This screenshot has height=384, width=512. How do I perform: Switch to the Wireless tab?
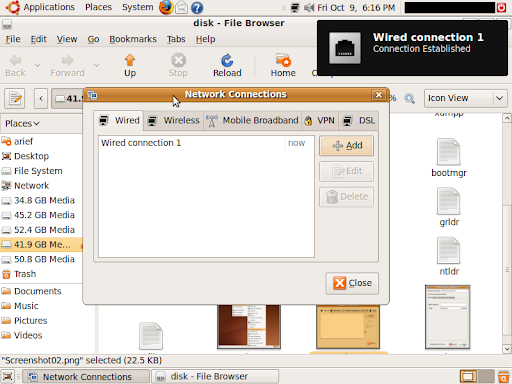tap(173, 120)
